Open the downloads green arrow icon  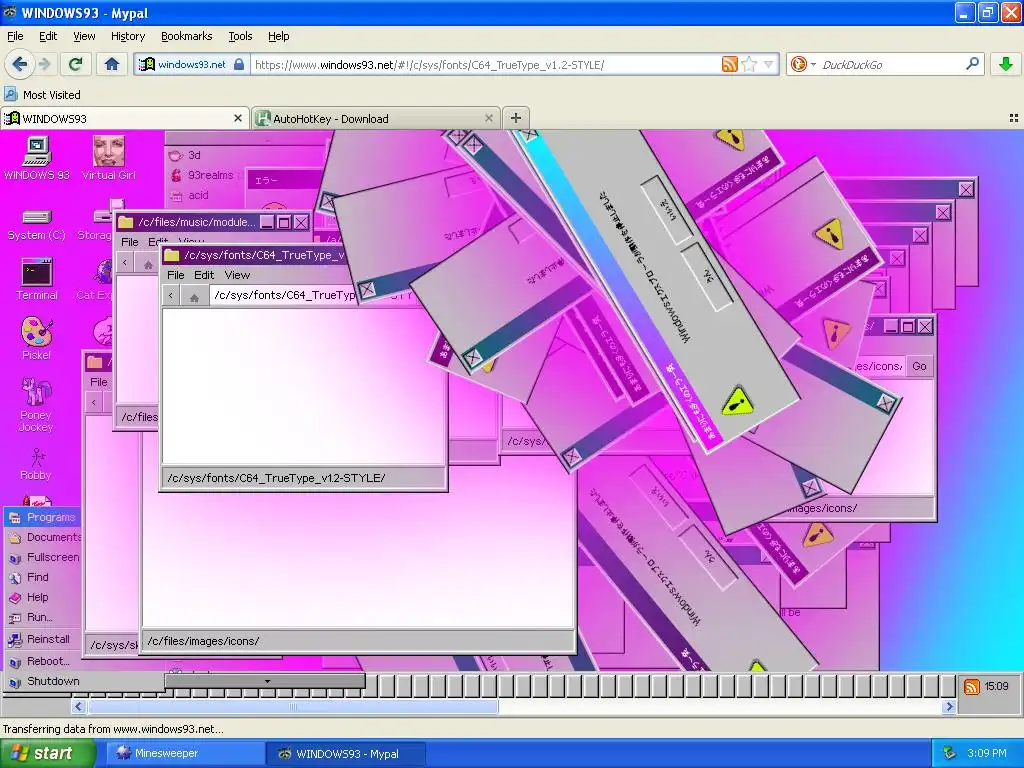click(1006, 64)
